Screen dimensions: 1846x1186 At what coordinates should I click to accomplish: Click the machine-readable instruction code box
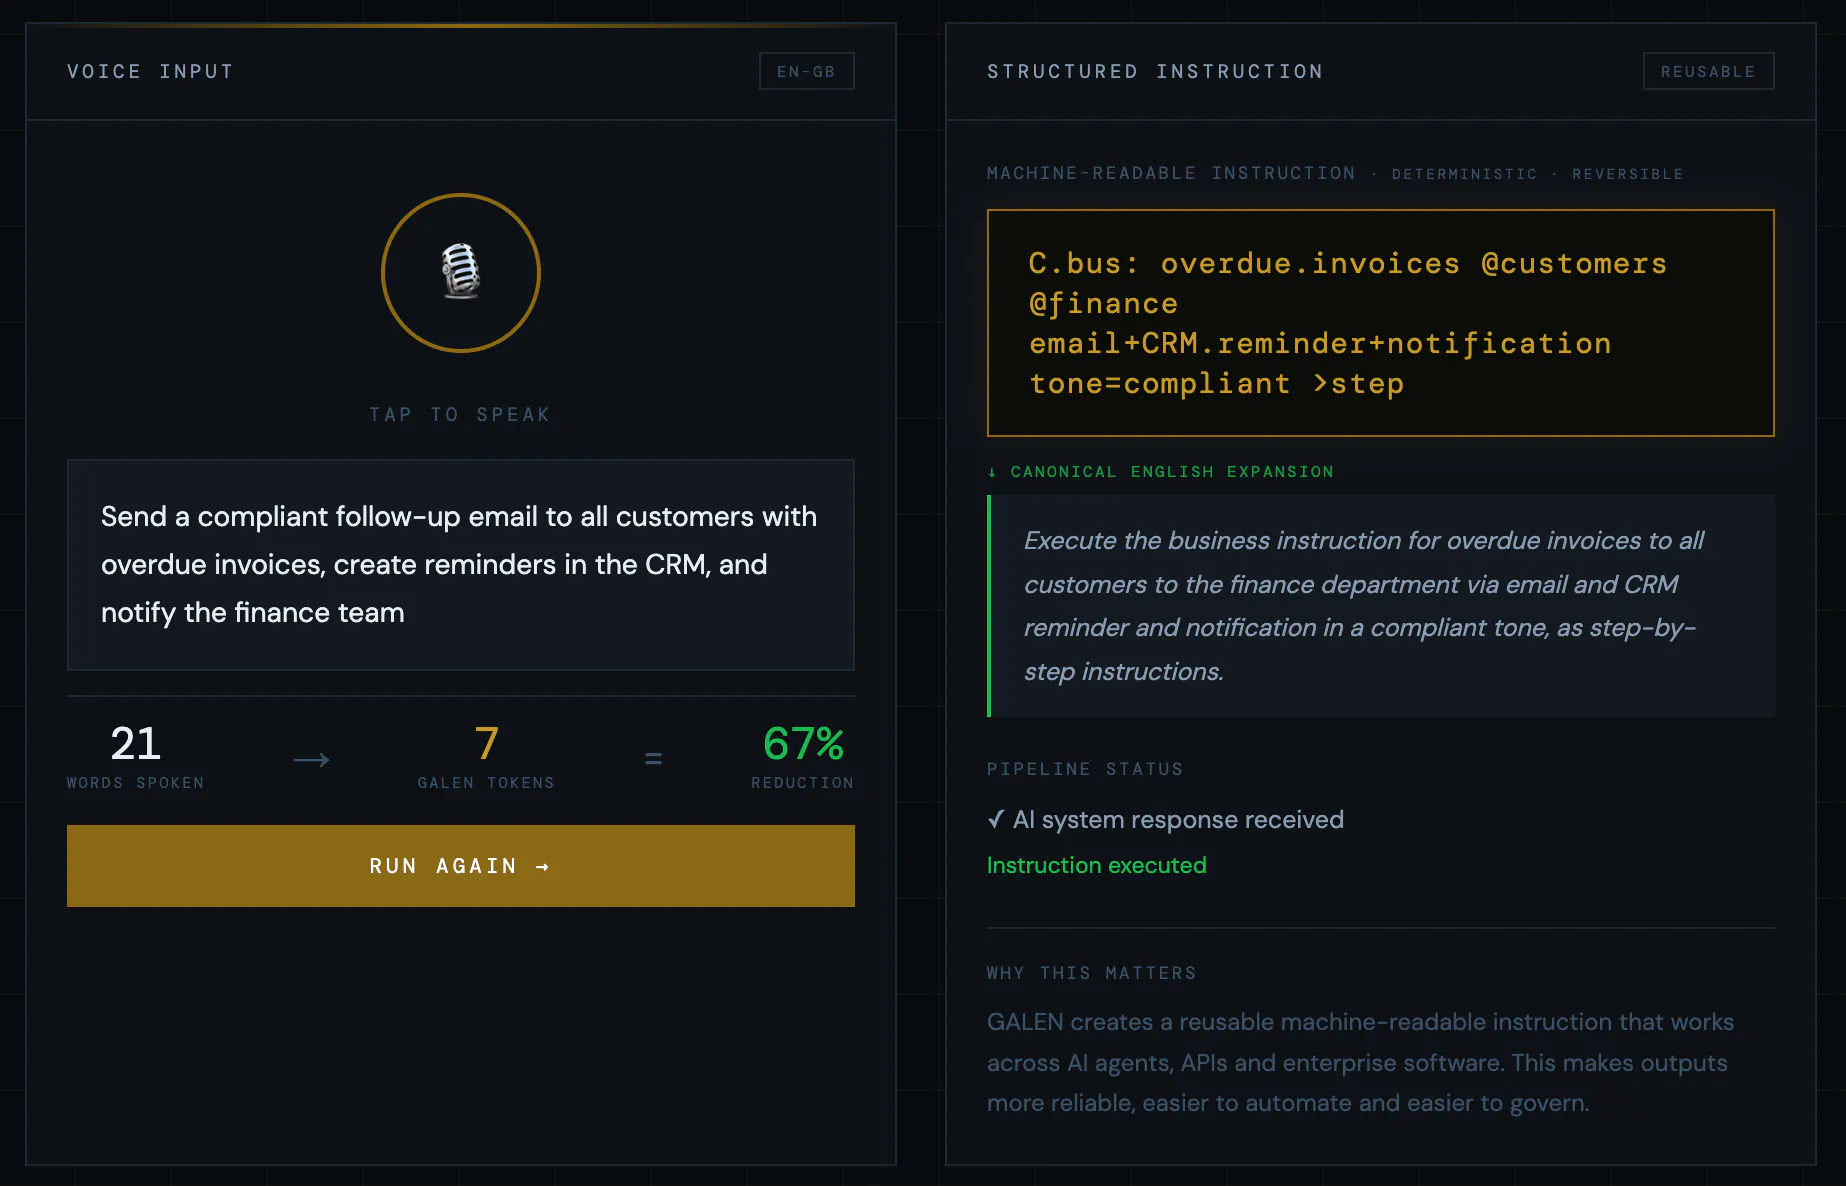pos(1381,323)
